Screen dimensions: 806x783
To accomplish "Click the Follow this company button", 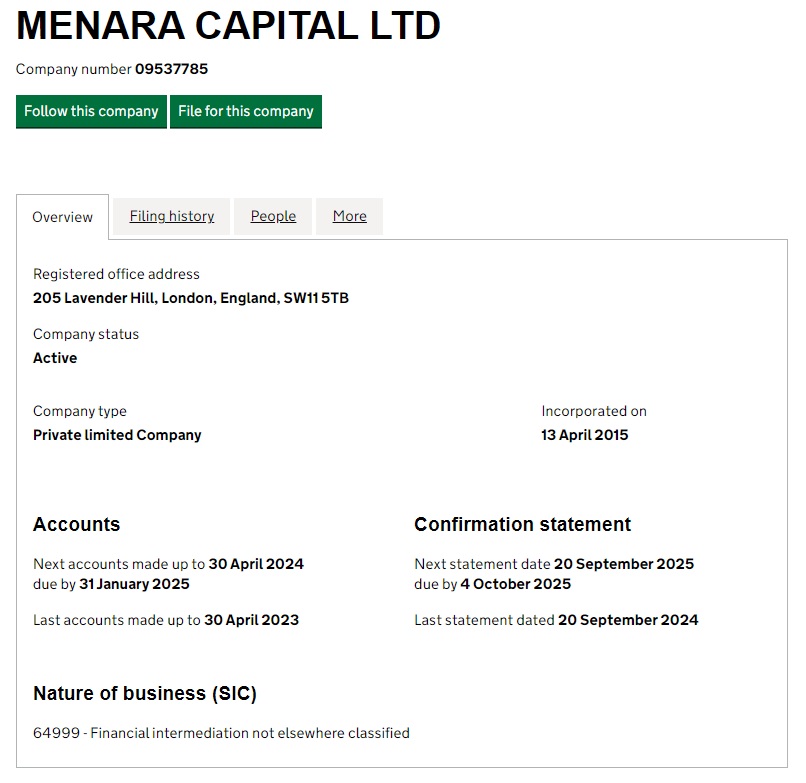I will (x=91, y=111).
